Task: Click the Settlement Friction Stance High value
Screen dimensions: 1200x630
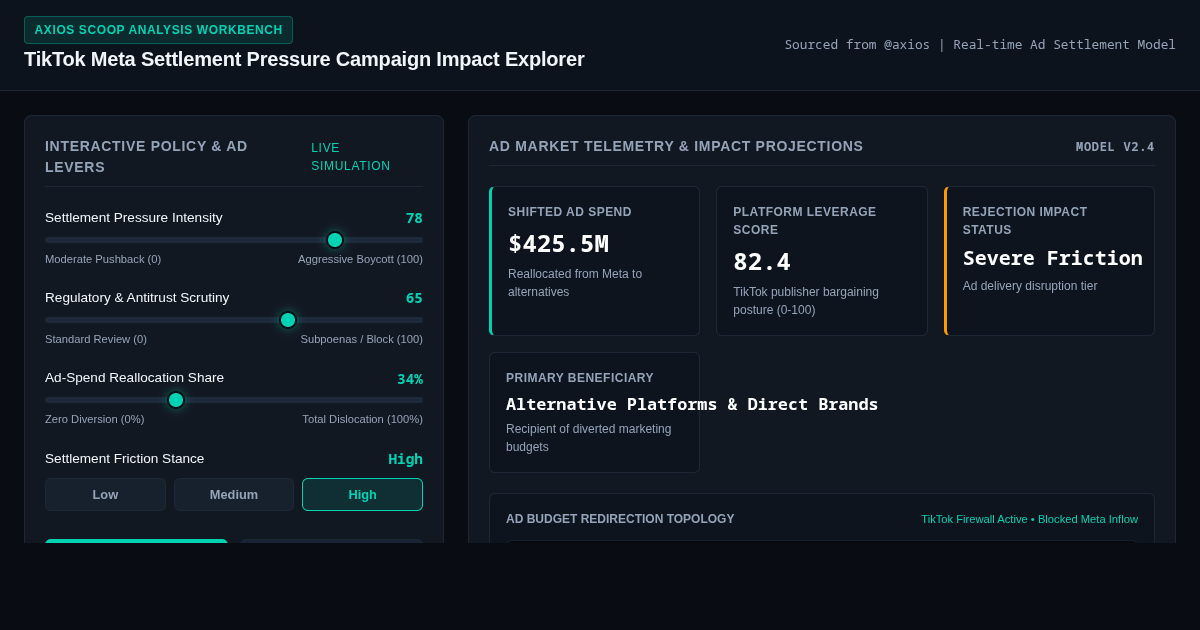Action: 405,459
